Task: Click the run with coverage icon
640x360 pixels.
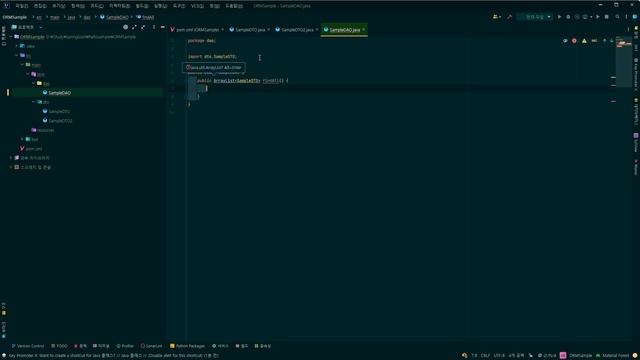Action: 577,17
